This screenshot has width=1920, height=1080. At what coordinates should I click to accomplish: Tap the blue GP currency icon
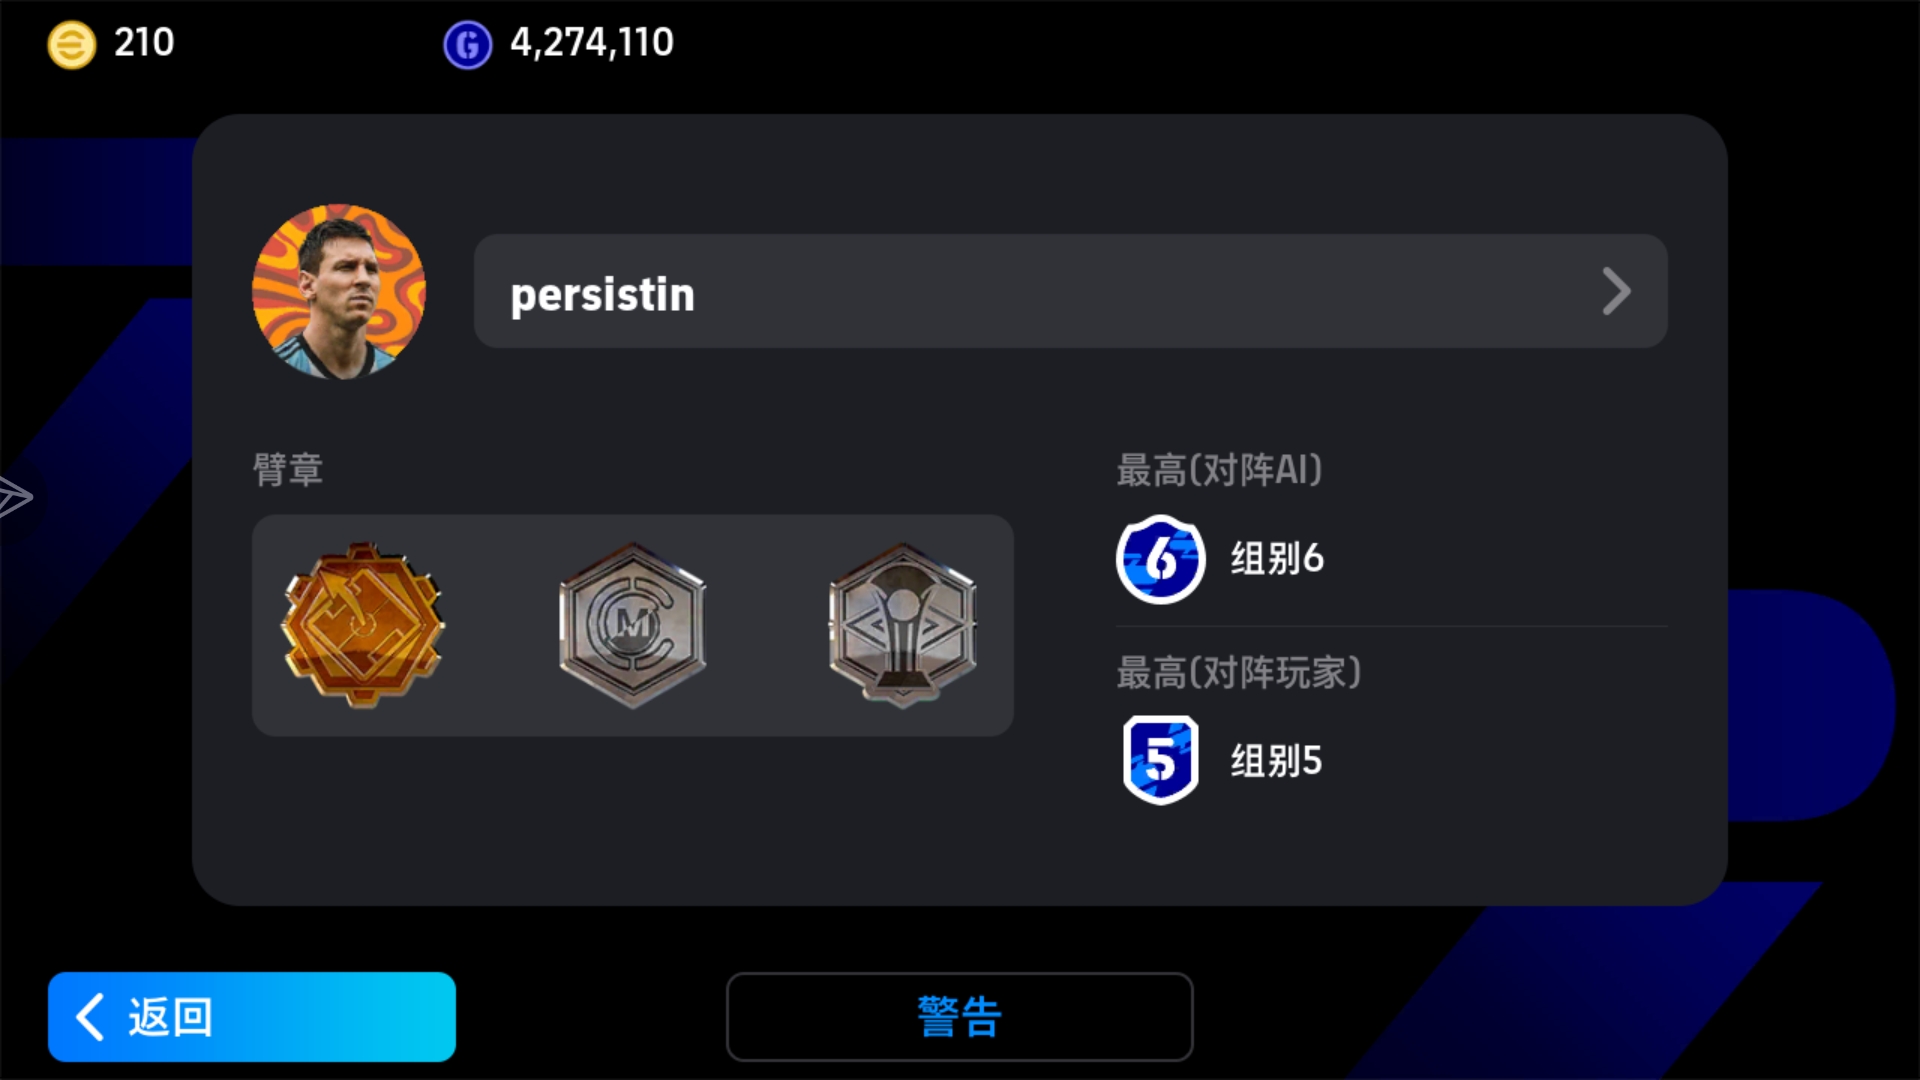(x=467, y=45)
